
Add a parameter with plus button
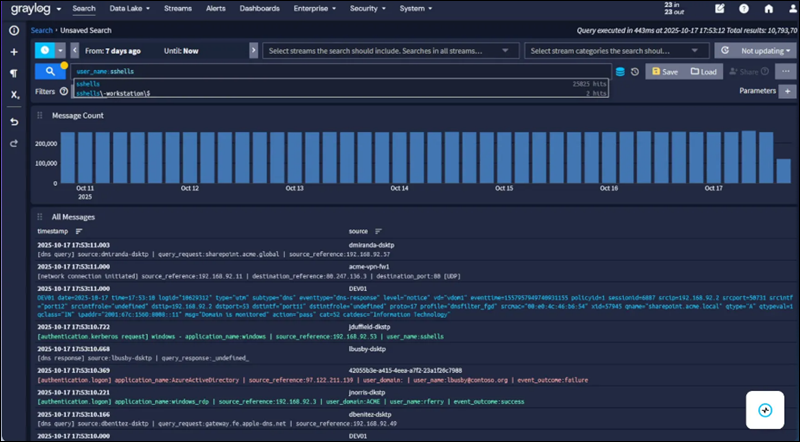tap(787, 91)
